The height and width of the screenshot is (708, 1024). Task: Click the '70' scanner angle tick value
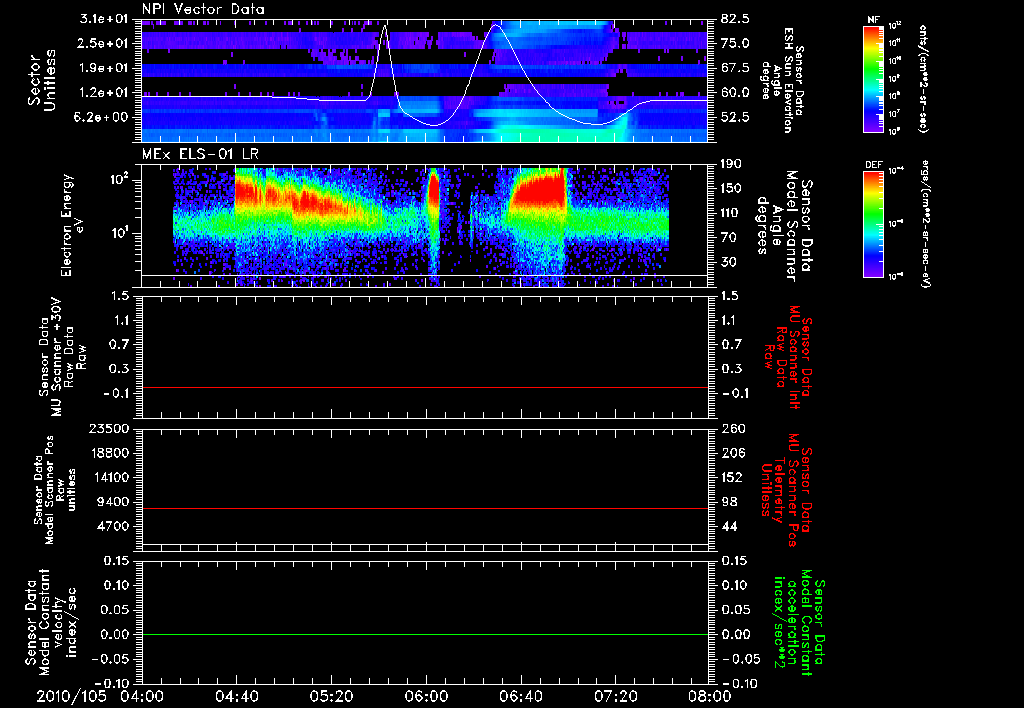coord(729,238)
